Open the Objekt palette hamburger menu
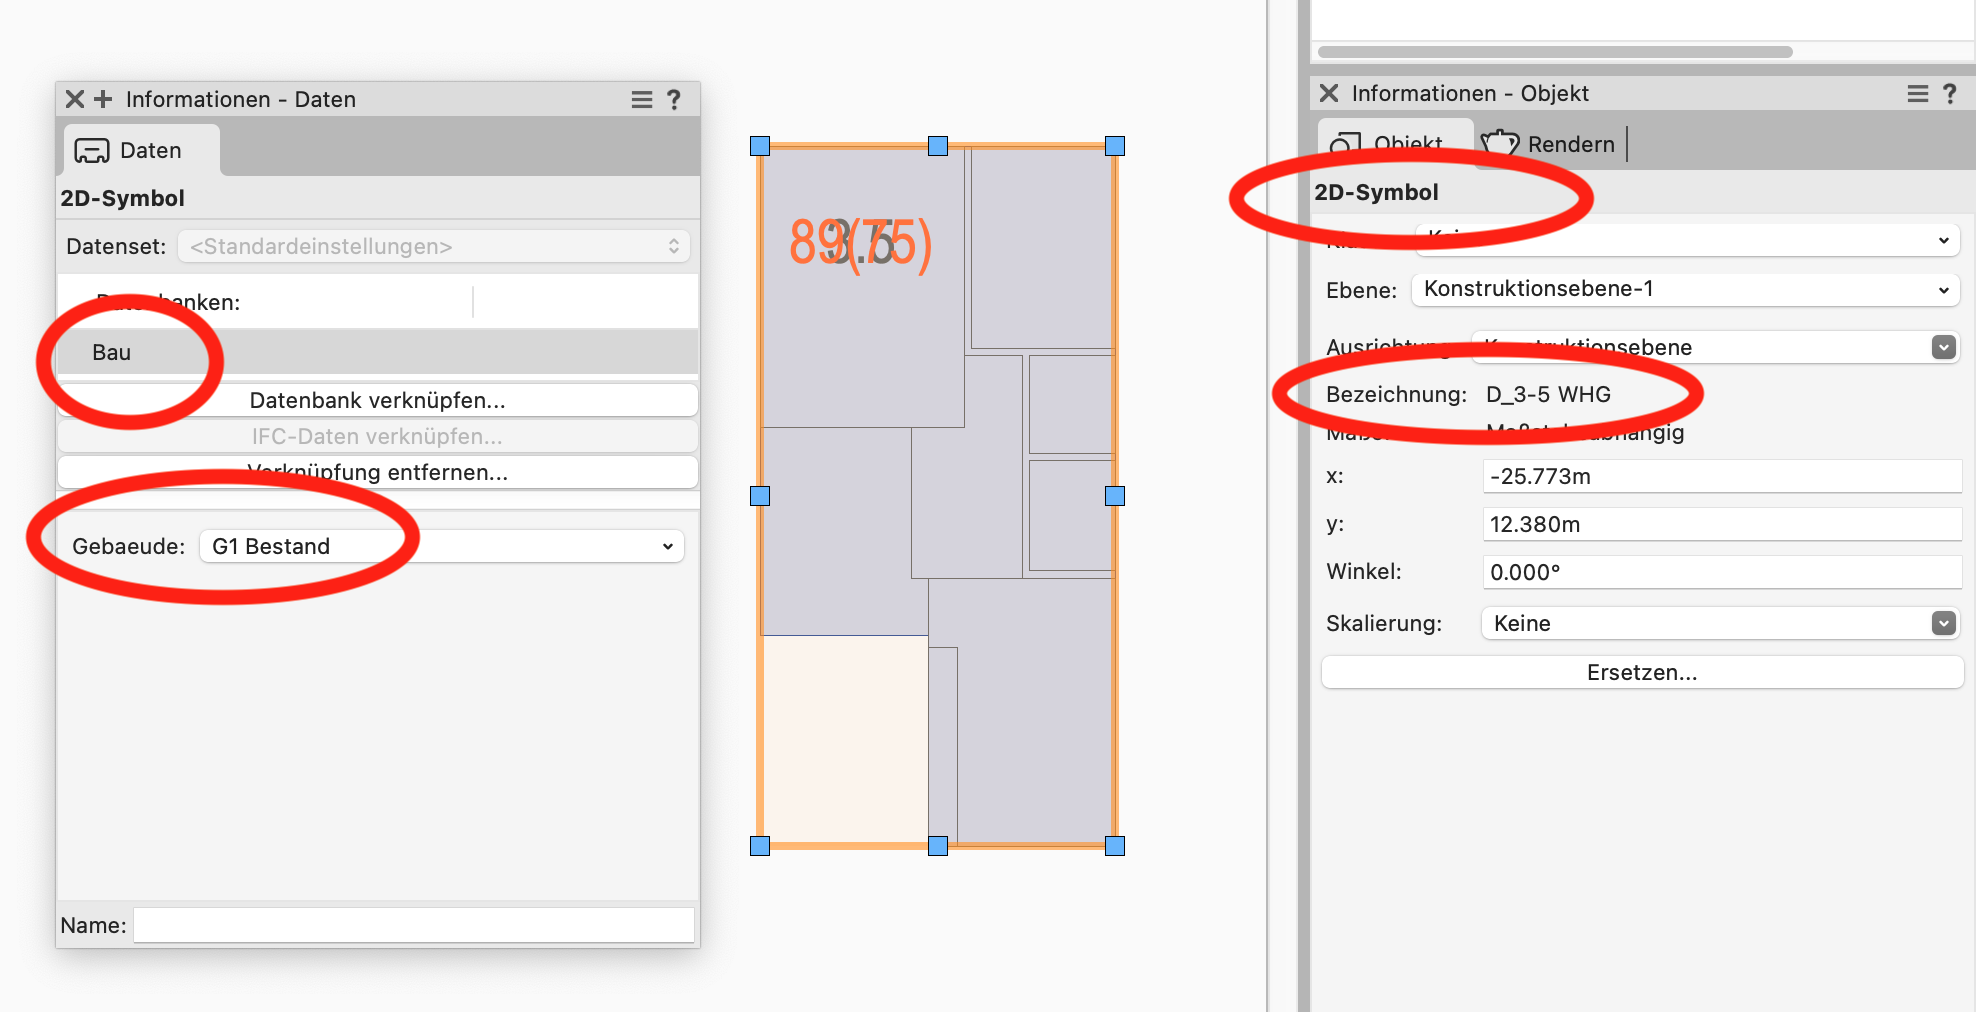The width and height of the screenshot is (1976, 1012). pyautogui.click(x=1917, y=93)
